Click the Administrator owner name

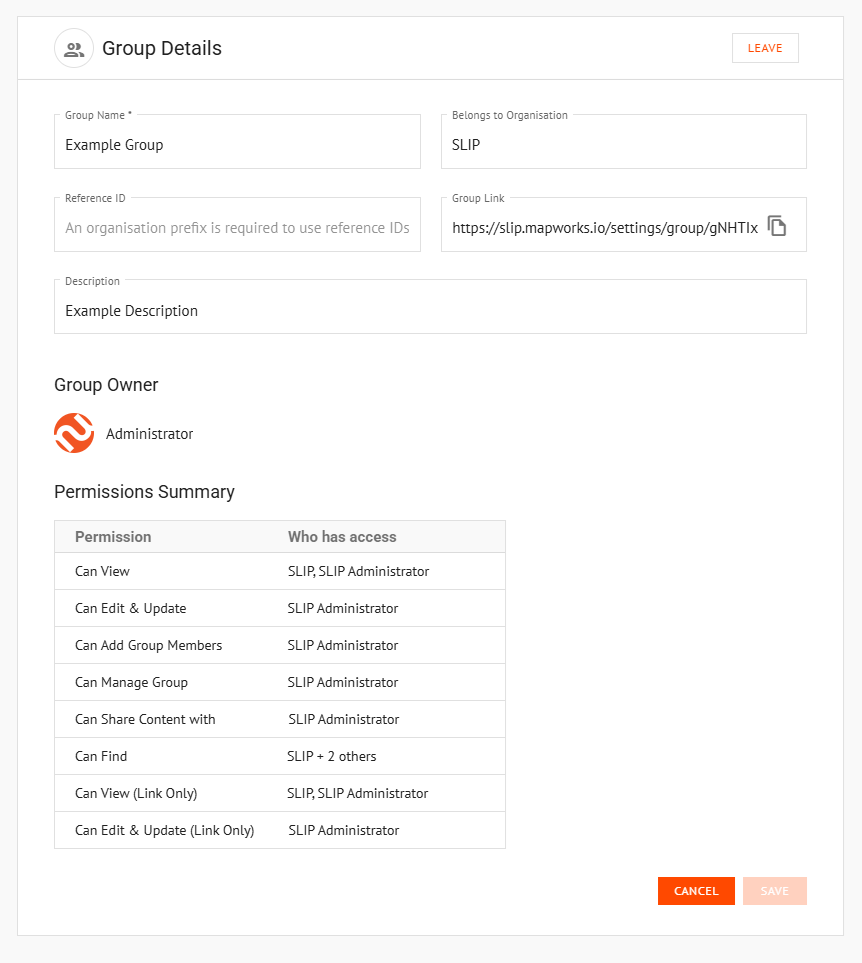coord(150,433)
